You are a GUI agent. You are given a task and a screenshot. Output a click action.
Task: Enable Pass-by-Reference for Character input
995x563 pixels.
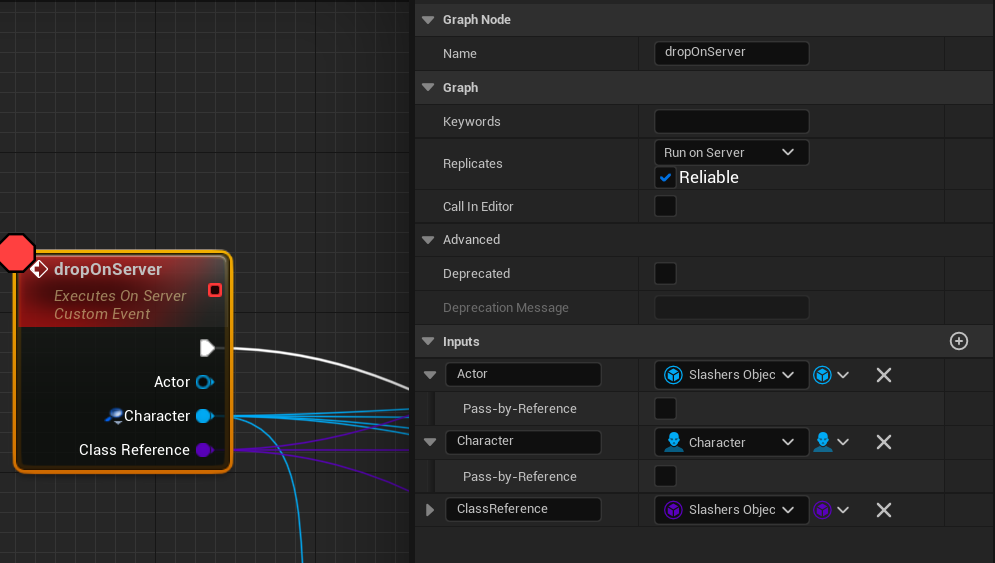pos(665,476)
